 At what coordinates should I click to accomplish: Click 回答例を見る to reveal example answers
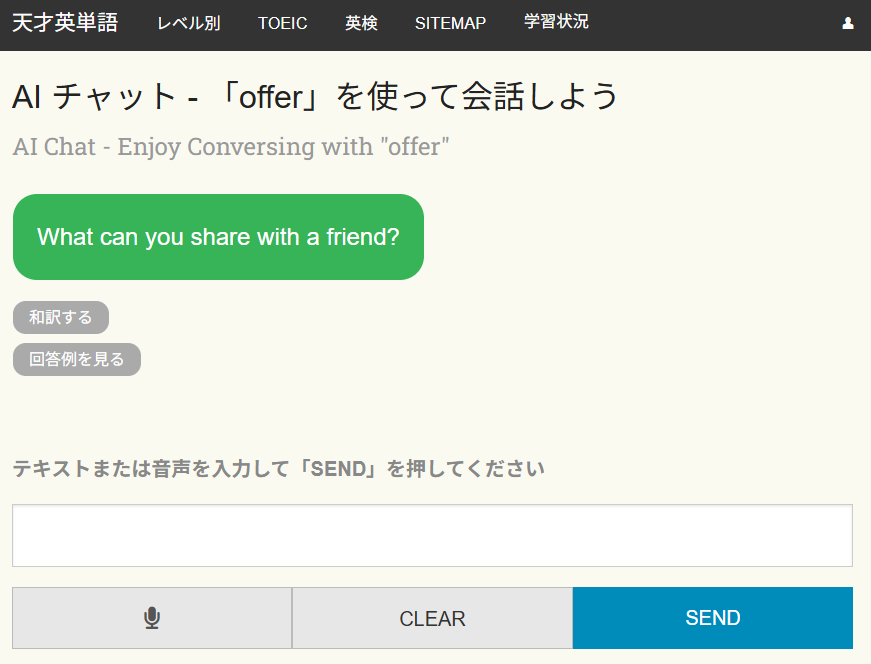(76, 359)
